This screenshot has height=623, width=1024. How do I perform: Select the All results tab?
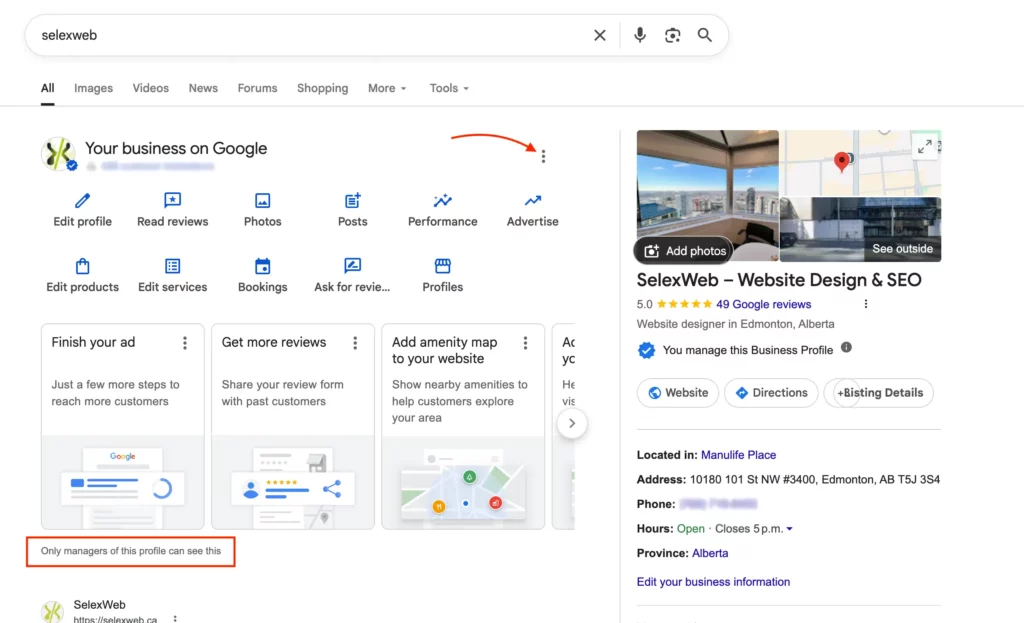[48, 88]
